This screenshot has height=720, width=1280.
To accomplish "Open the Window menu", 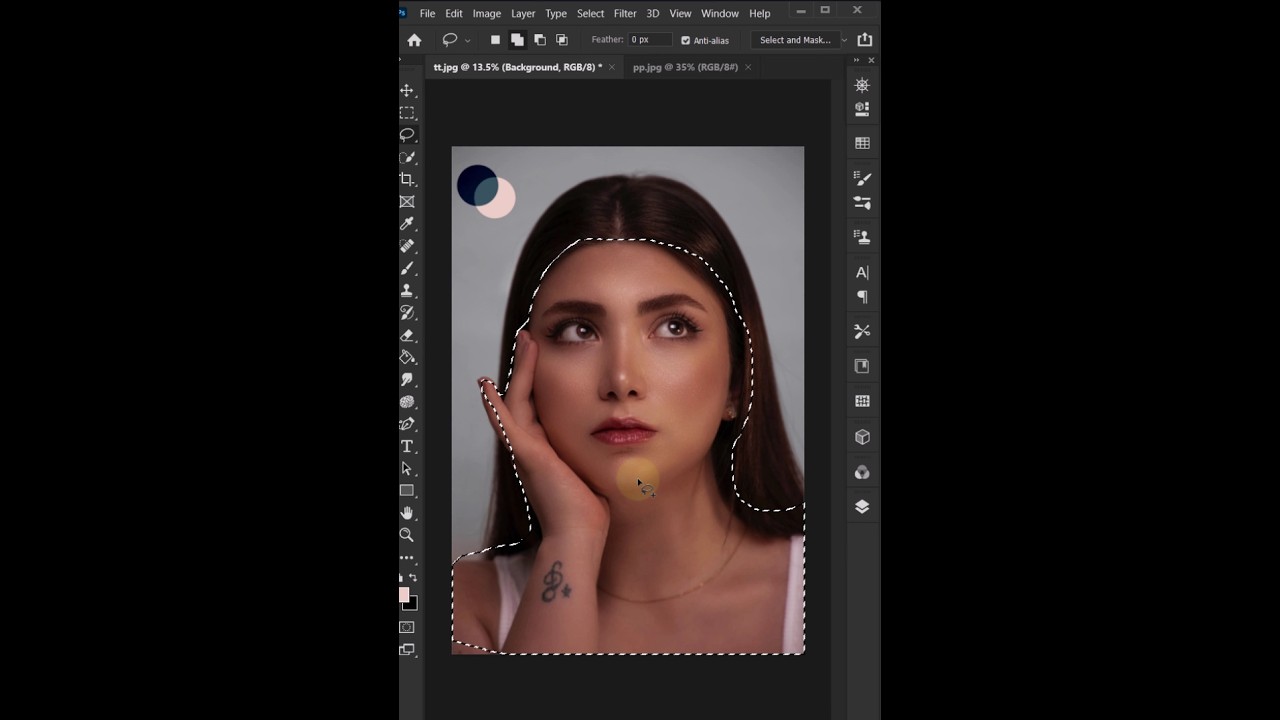I will 720,13.
